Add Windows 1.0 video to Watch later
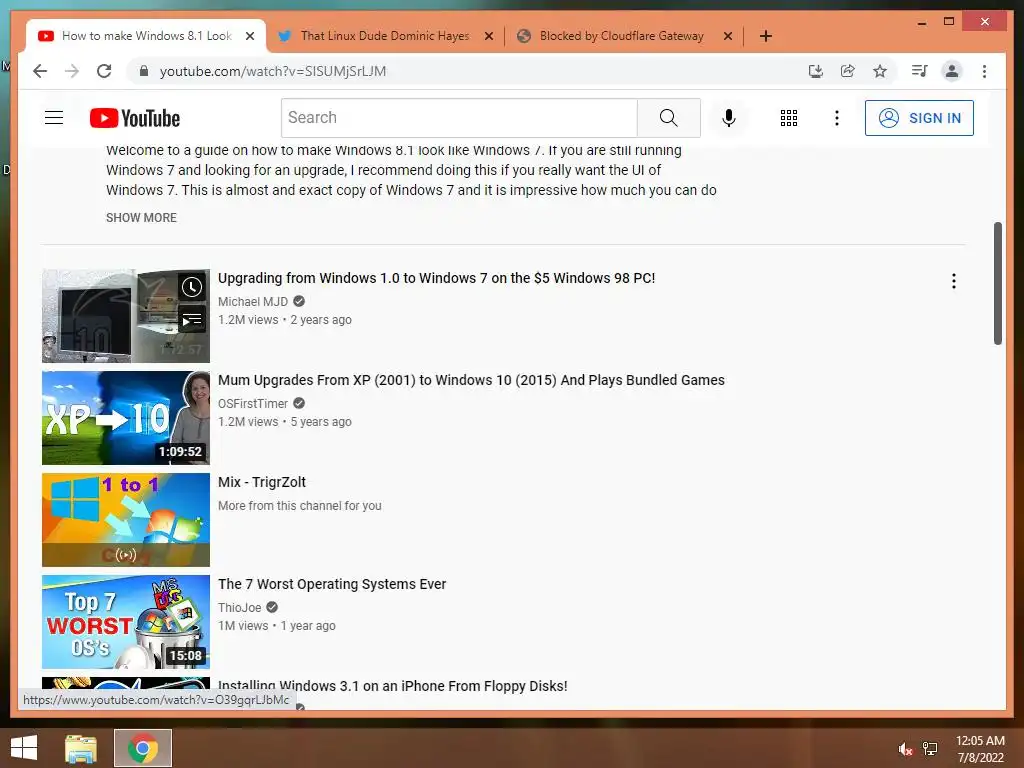Screen dimensions: 1024x768 192,287
